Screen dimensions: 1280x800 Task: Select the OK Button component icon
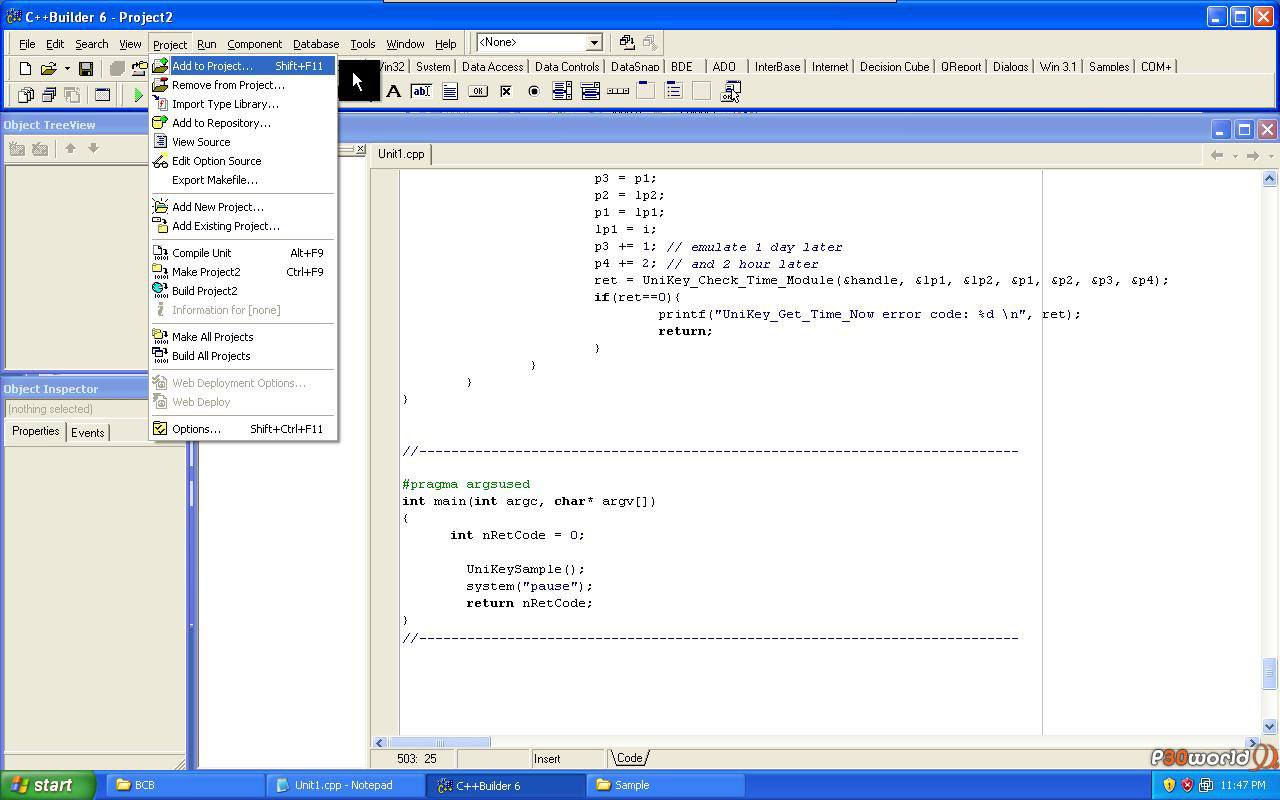478,92
